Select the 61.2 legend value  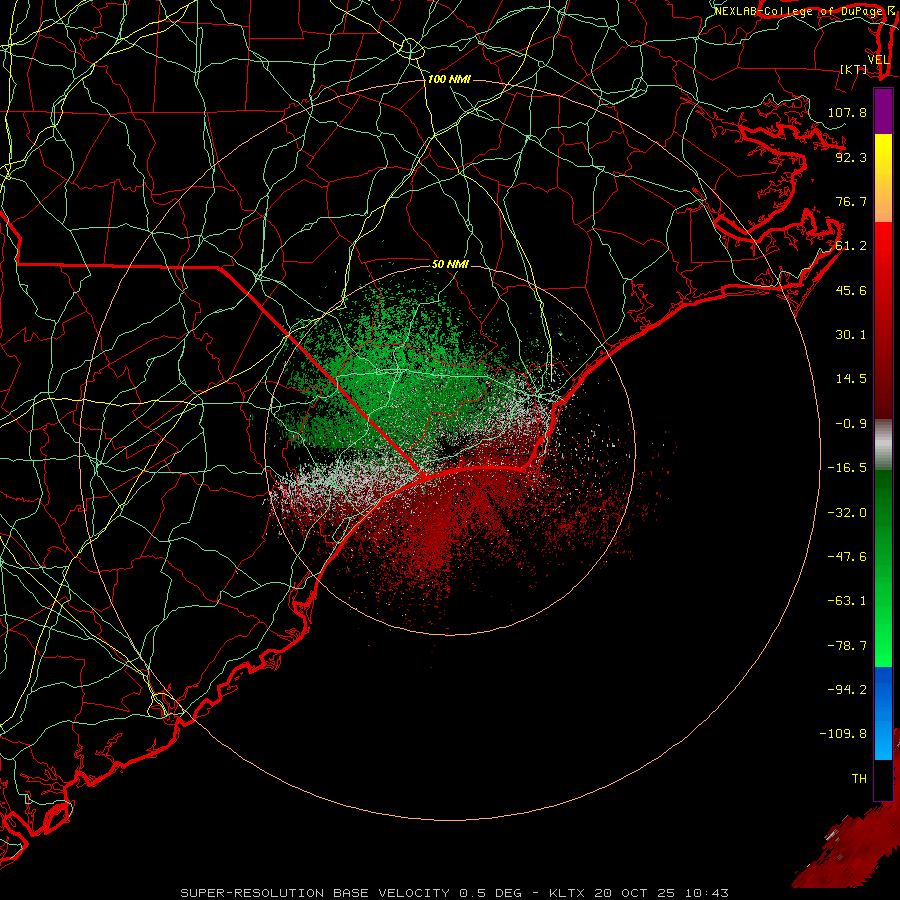pos(851,246)
